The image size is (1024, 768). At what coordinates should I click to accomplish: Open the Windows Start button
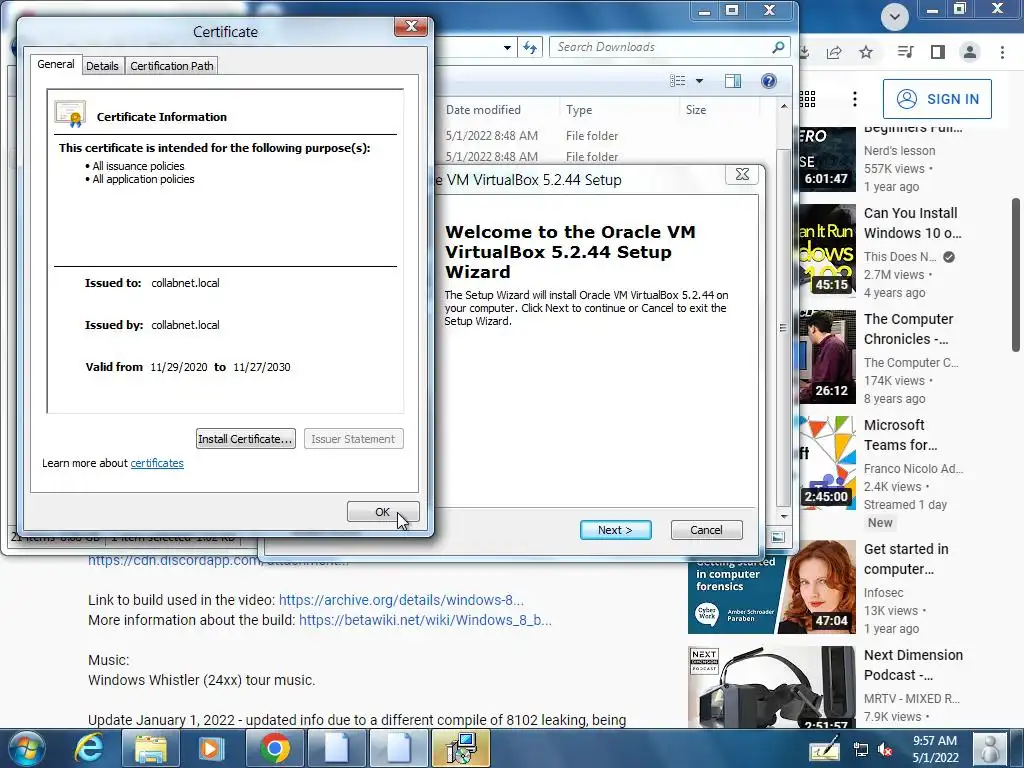point(27,748)
